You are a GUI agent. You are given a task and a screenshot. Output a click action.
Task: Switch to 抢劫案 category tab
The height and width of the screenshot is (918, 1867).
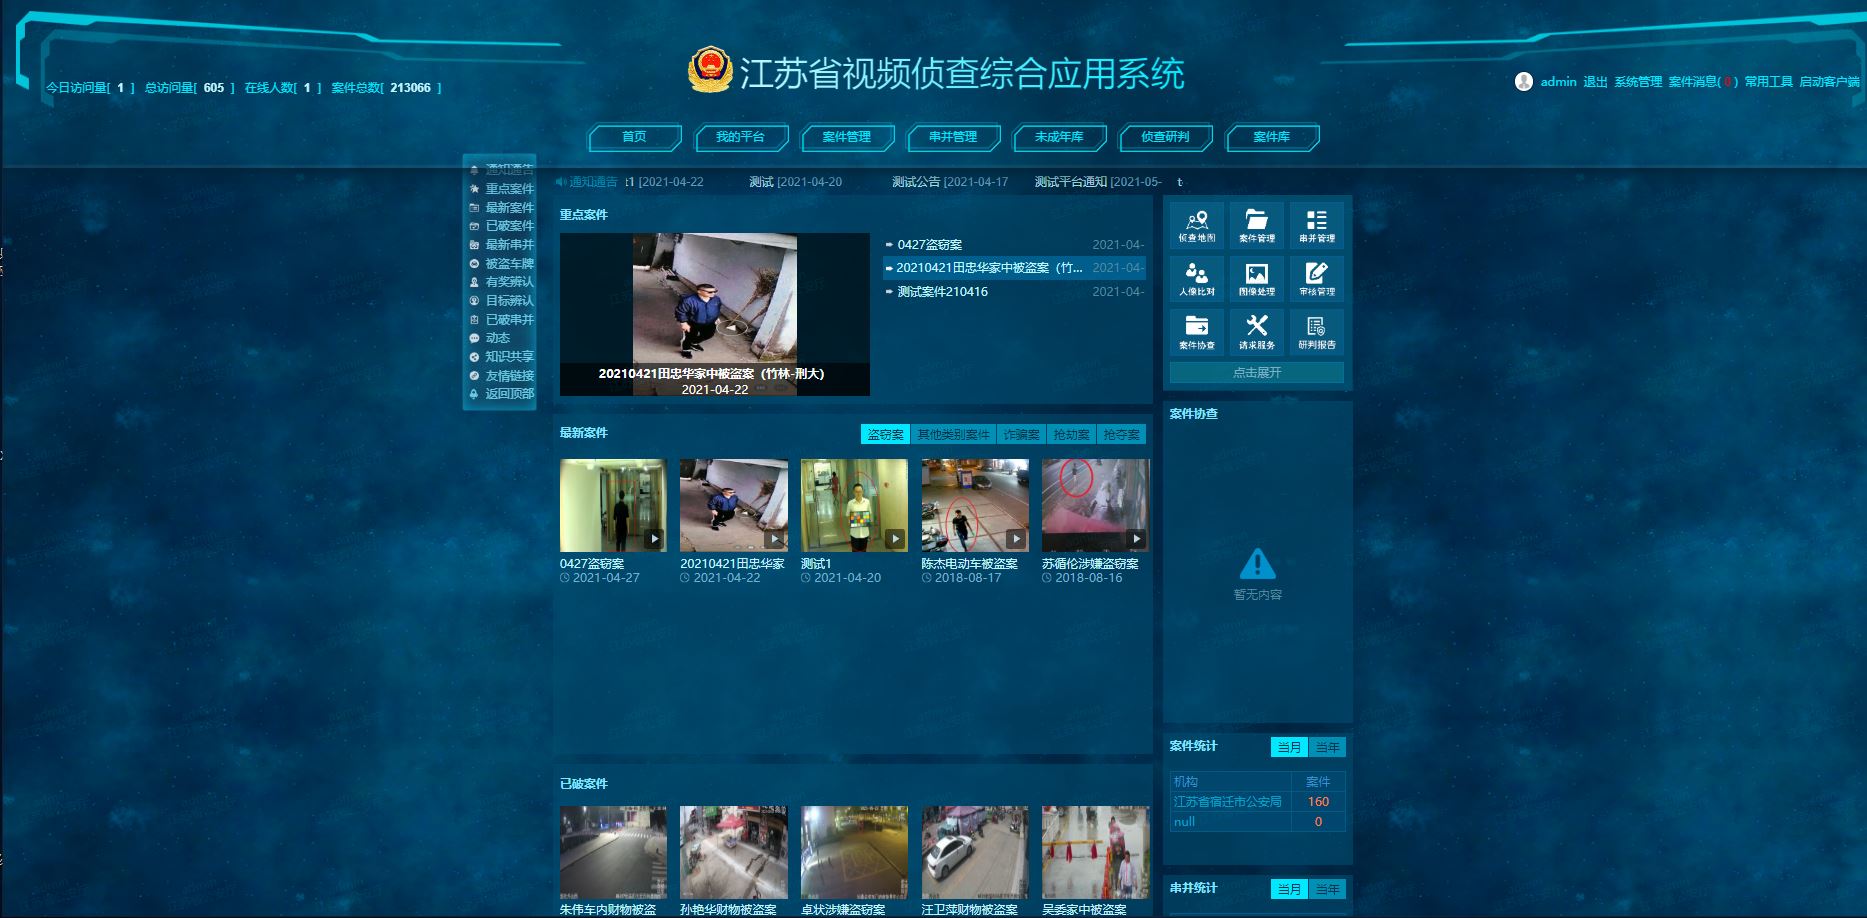[x=1071, y=434]
